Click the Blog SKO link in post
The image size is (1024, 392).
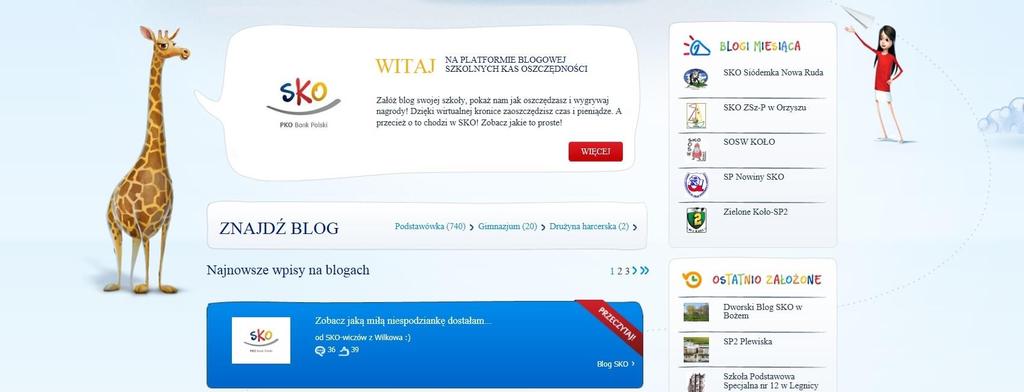pos(615,364)
